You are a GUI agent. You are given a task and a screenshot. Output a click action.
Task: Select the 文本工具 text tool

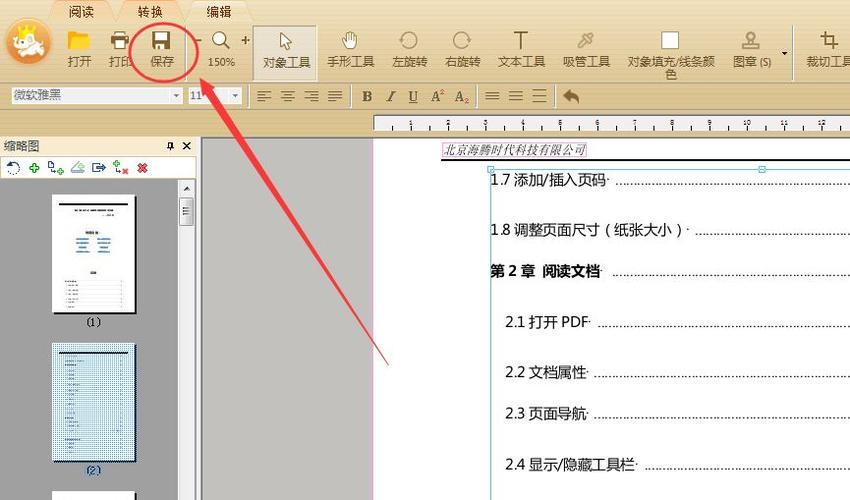[521, 50]
